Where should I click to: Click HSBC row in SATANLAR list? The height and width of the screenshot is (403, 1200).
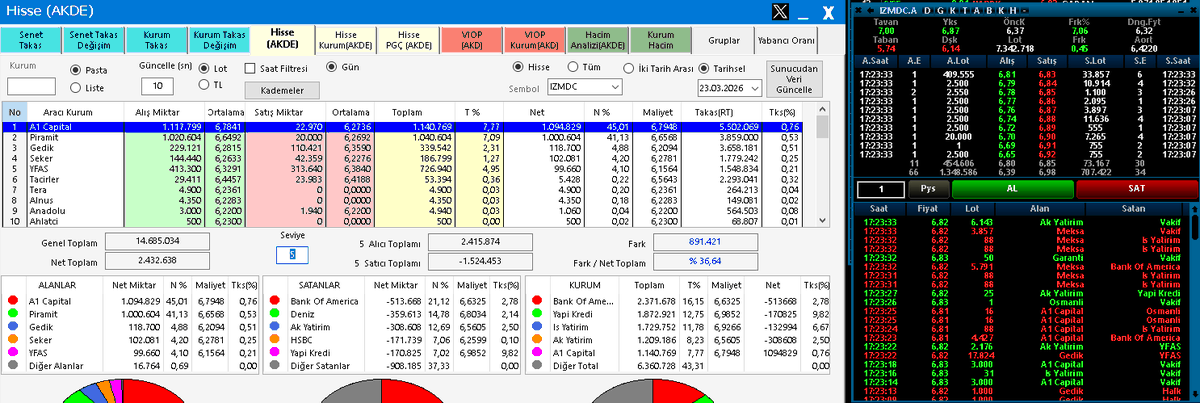(x=392, y=338)
